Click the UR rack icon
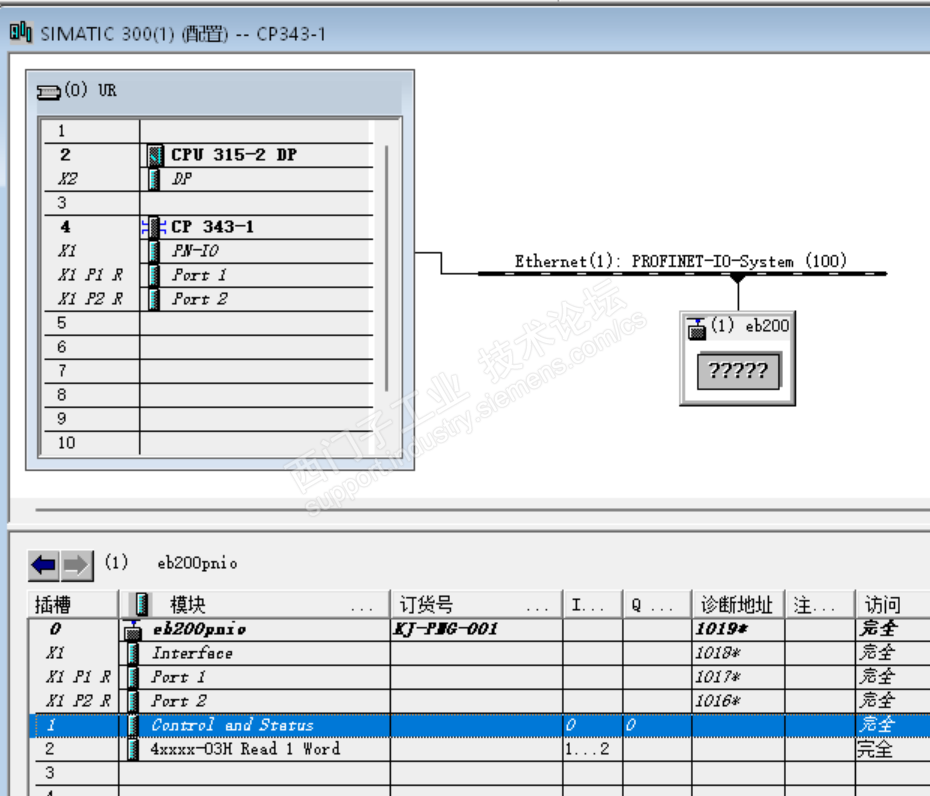 click(49, 92)
